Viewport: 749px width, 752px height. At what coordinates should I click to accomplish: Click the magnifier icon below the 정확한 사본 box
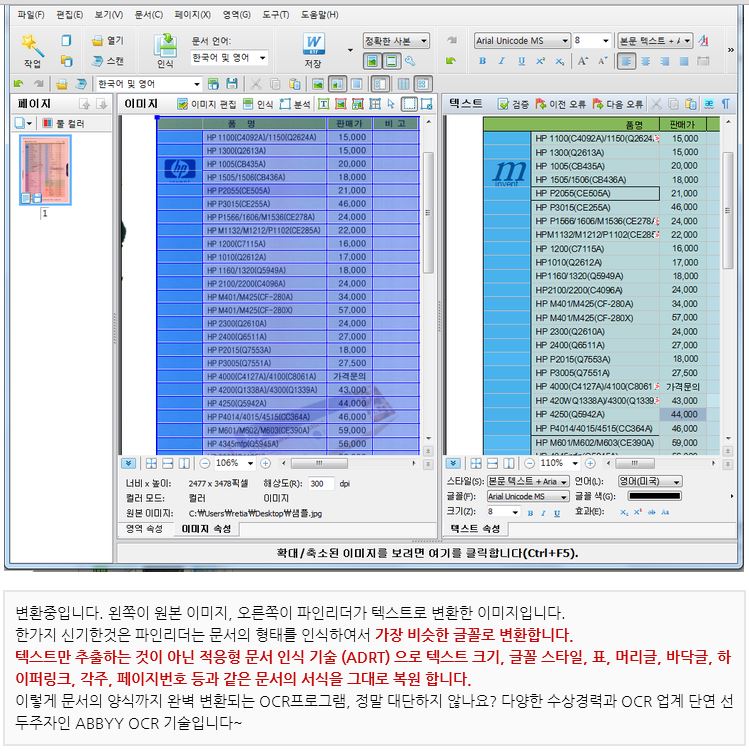(410, 61)
